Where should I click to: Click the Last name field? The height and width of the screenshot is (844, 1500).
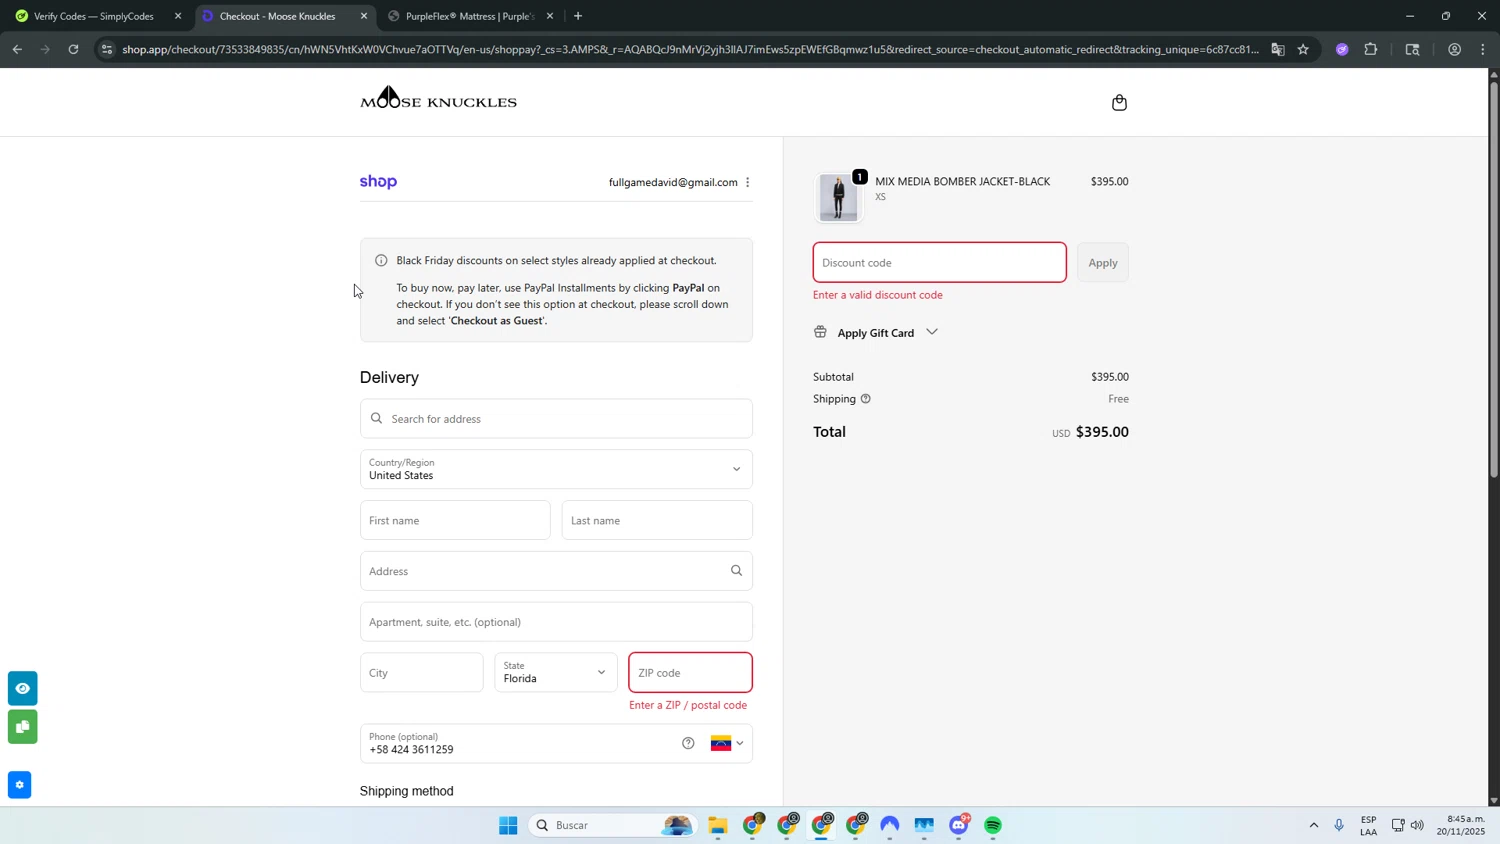tap(657, 520)
